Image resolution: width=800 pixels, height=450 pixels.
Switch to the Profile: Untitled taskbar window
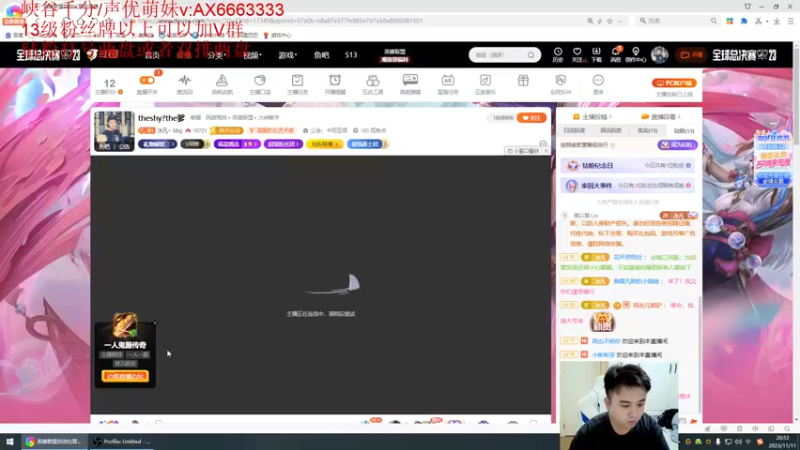coord(122,442)
